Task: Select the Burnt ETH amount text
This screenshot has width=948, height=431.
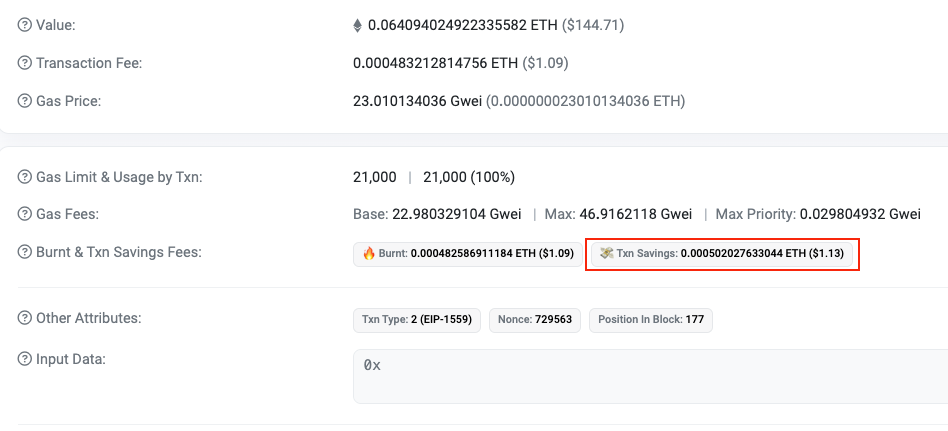Action: point(474,254)
